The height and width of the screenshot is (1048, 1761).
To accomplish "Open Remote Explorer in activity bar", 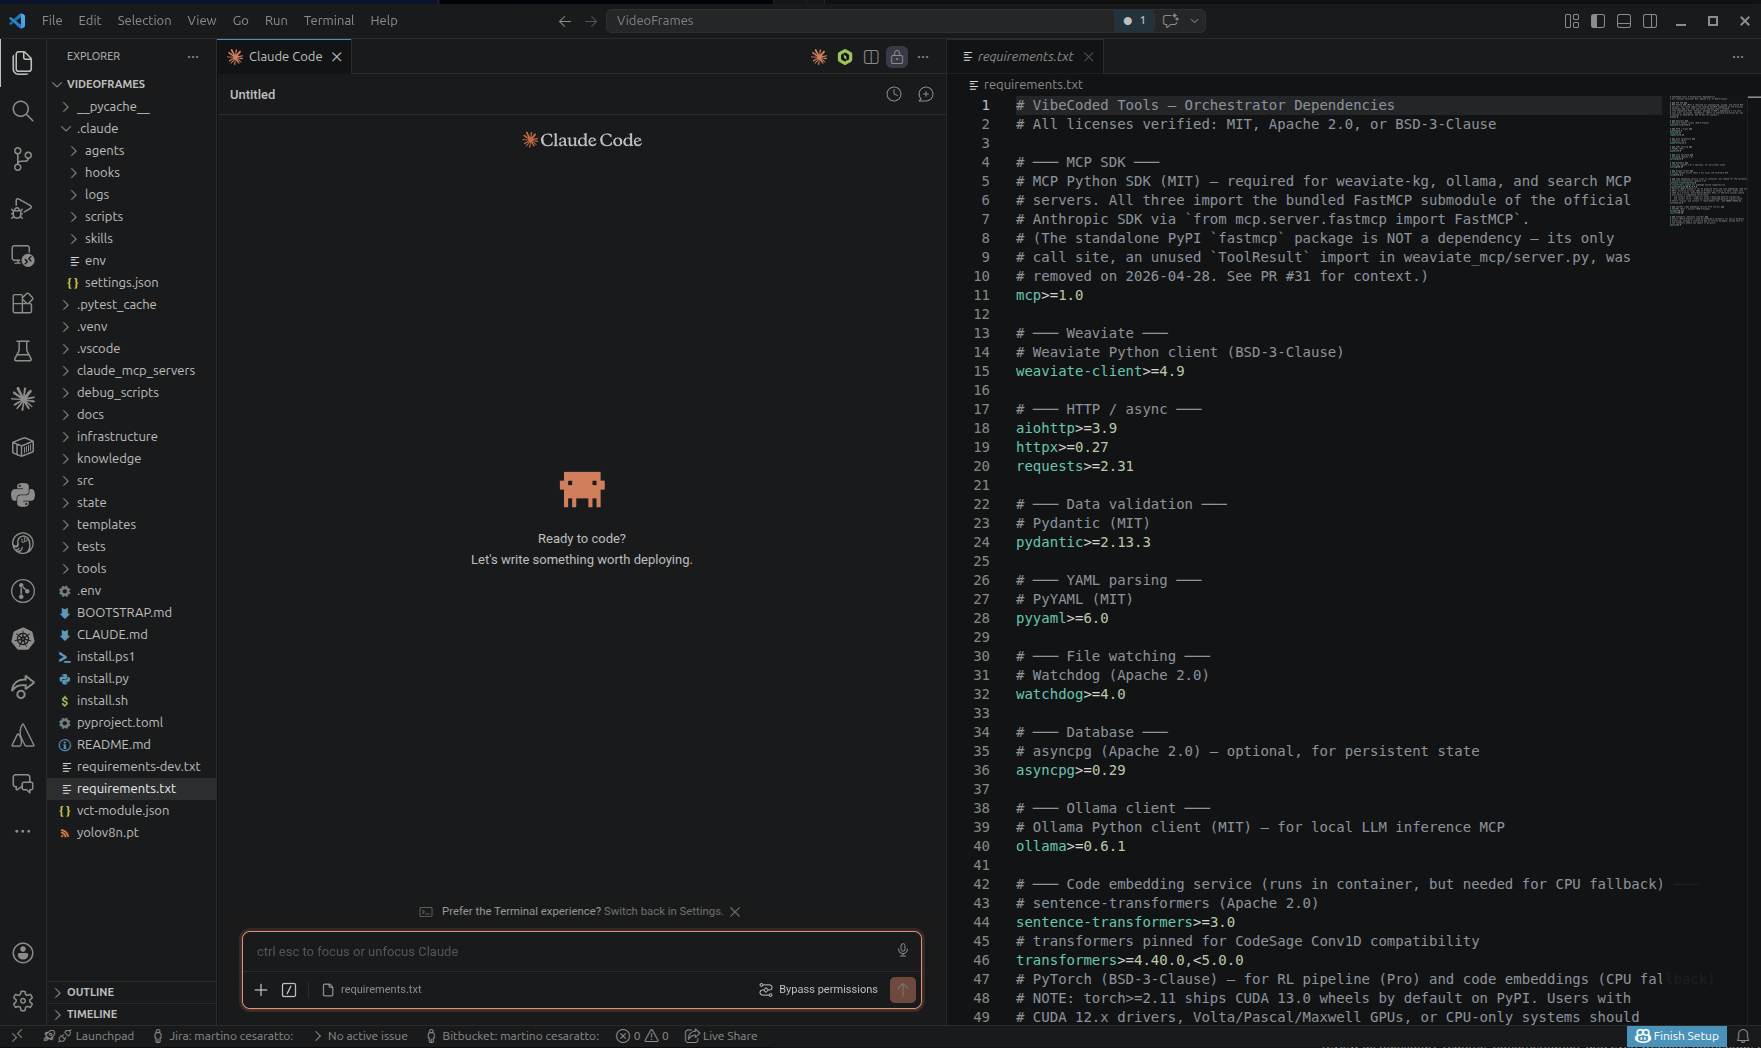I will tap(22, 255).
